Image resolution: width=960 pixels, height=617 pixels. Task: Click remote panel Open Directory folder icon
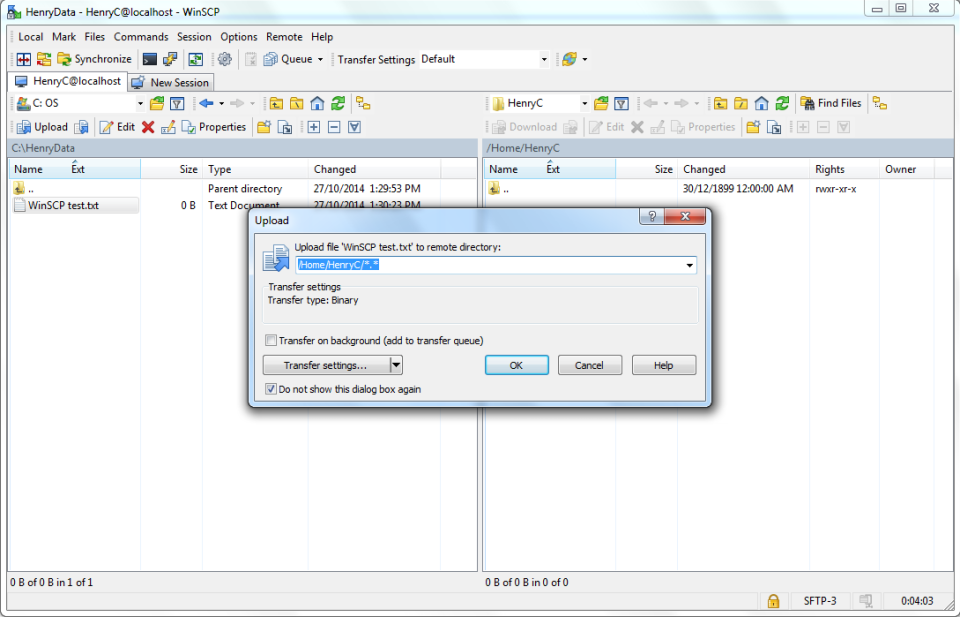[601, 103]
